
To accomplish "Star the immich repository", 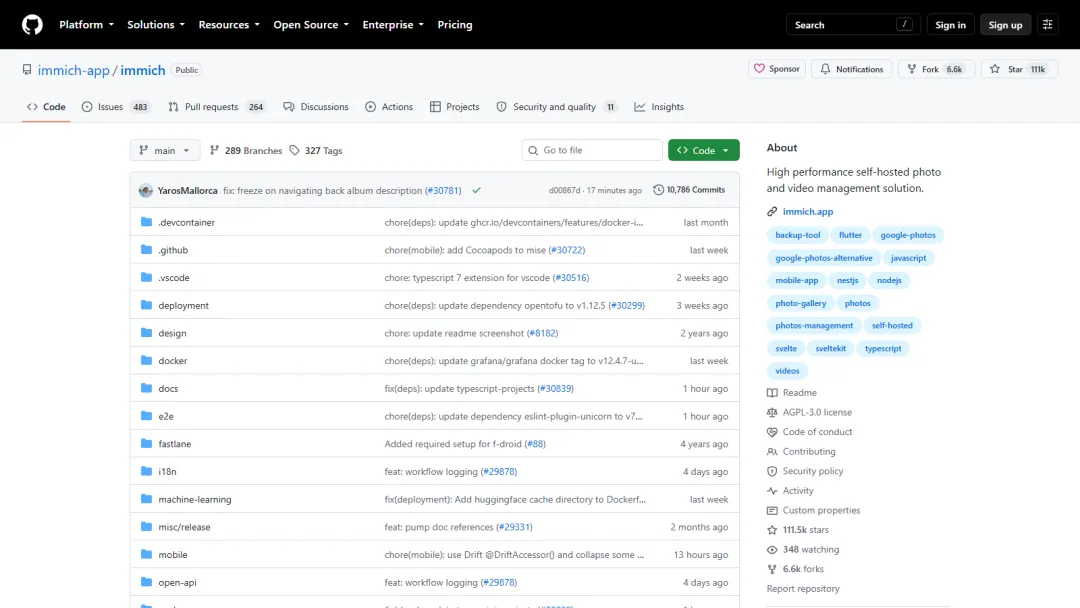I will click(1019, 69).
